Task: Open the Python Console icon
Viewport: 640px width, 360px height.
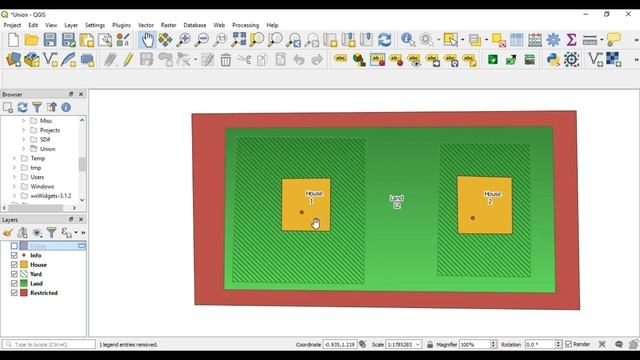Action: 553,60
